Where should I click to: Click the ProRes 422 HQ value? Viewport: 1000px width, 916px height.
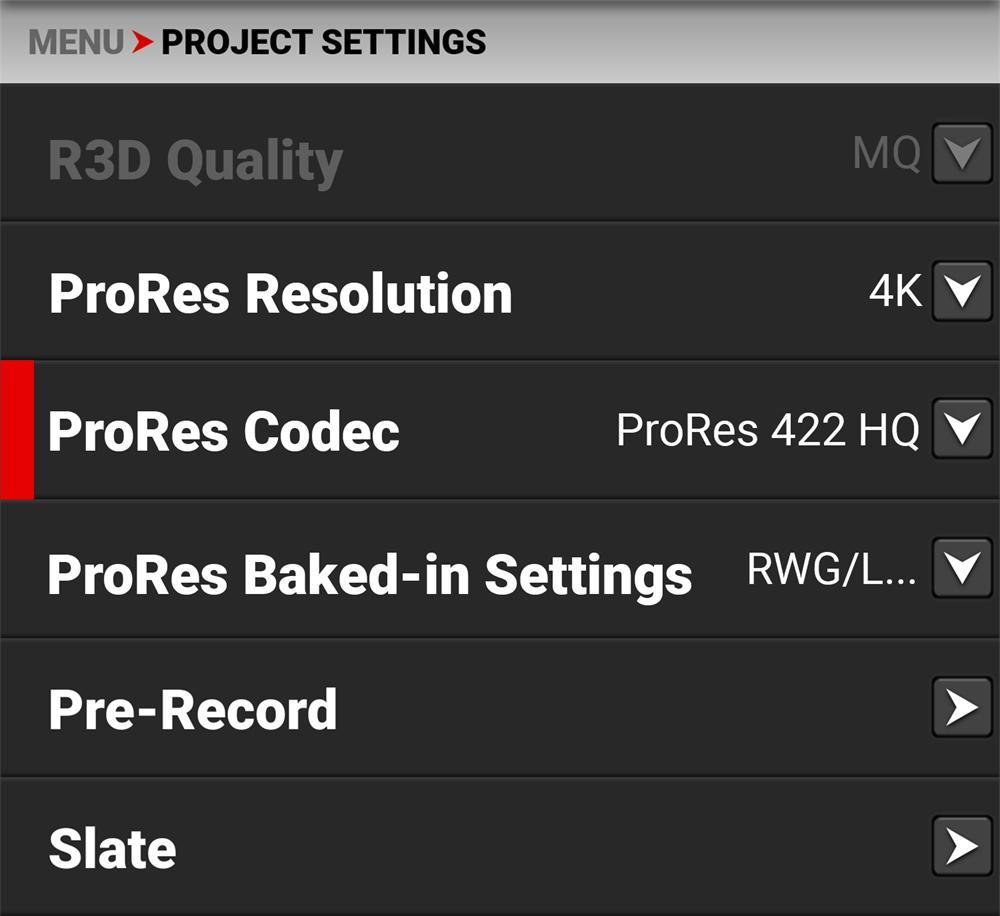click(767, 430)
